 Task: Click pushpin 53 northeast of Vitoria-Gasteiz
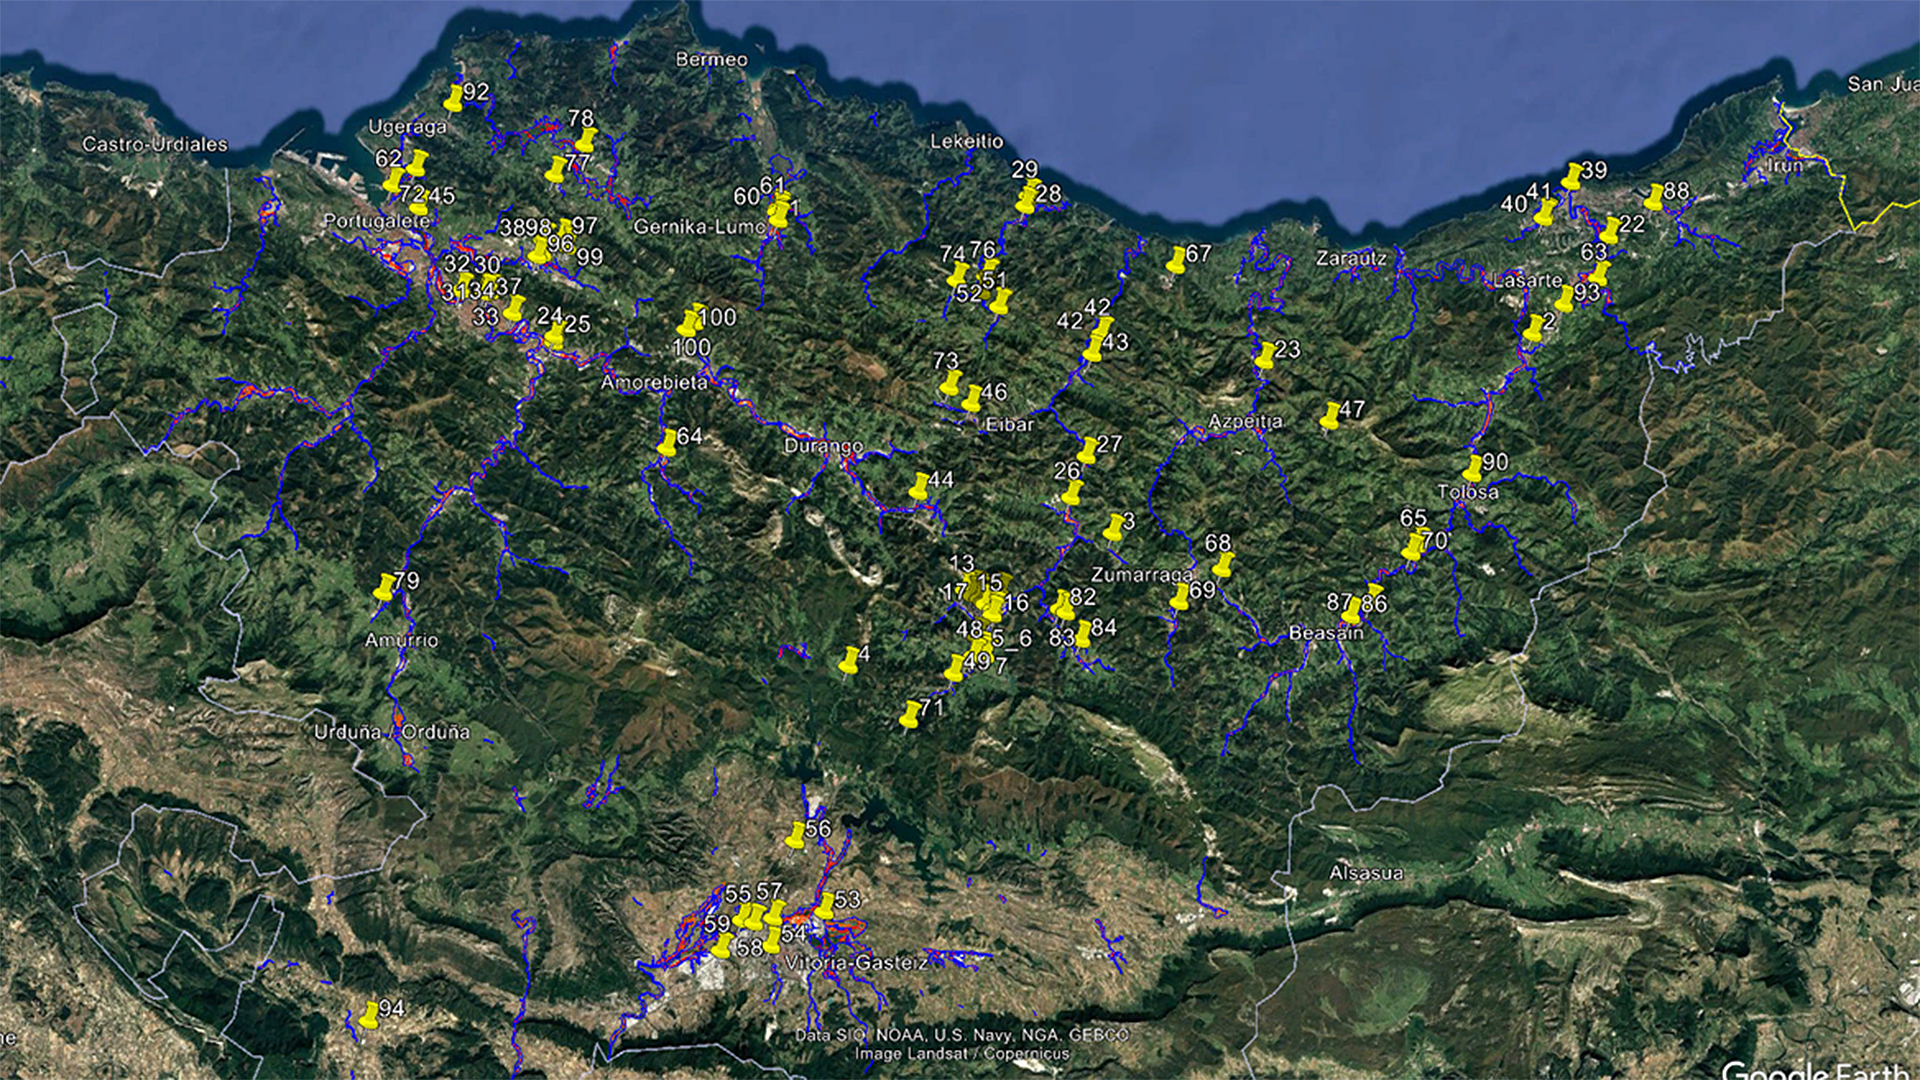pyautogui.click(x=825, y=906)
